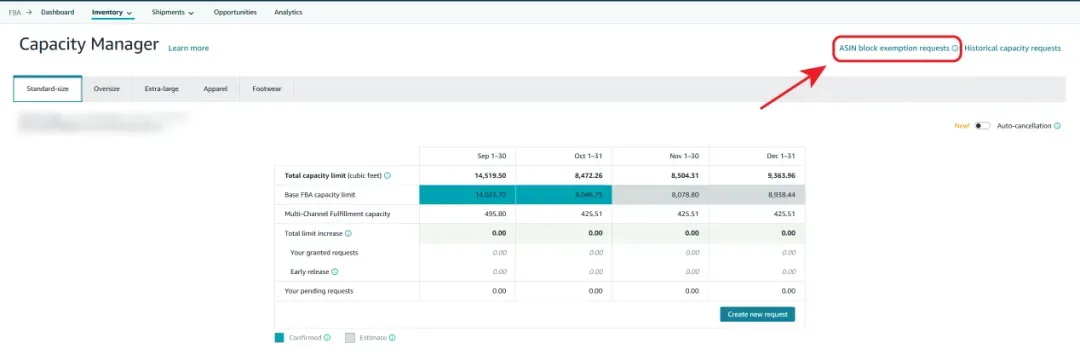This screenshot has width=1080, height=360.
Task: Switch to the Oversize tab
Action: click(x=107, y=89)
